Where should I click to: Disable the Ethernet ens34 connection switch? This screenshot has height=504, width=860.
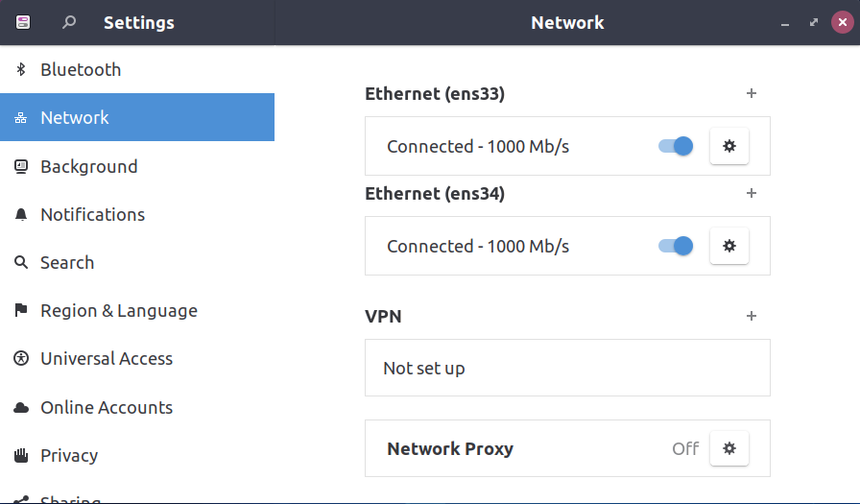pyautogui.click(x=676, y=246)
